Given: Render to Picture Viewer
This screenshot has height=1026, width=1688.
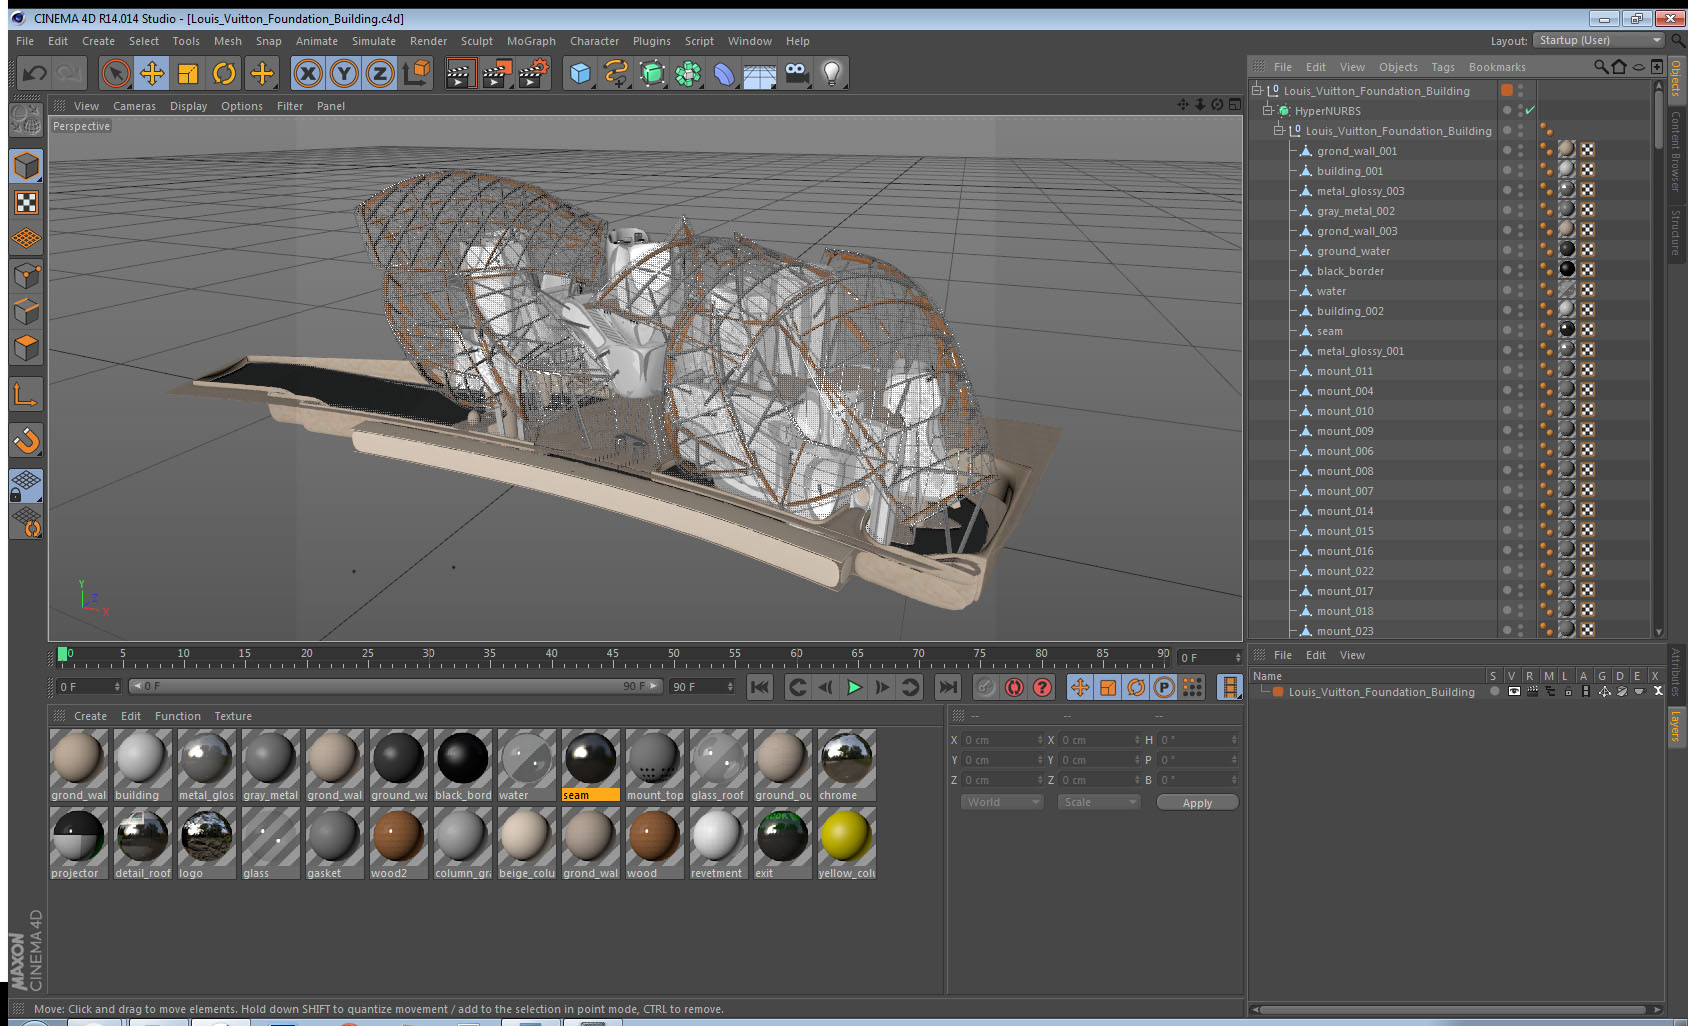Looking at the screenshot, I should [496, 73].
